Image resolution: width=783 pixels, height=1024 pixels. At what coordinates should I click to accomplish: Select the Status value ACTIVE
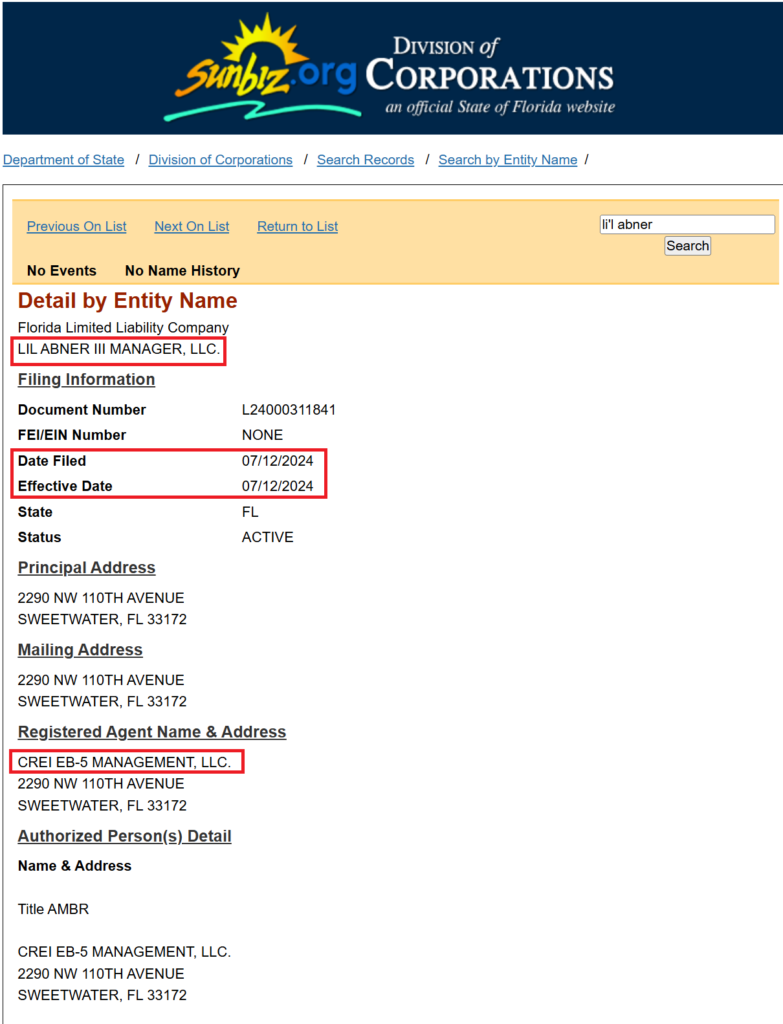268,537
